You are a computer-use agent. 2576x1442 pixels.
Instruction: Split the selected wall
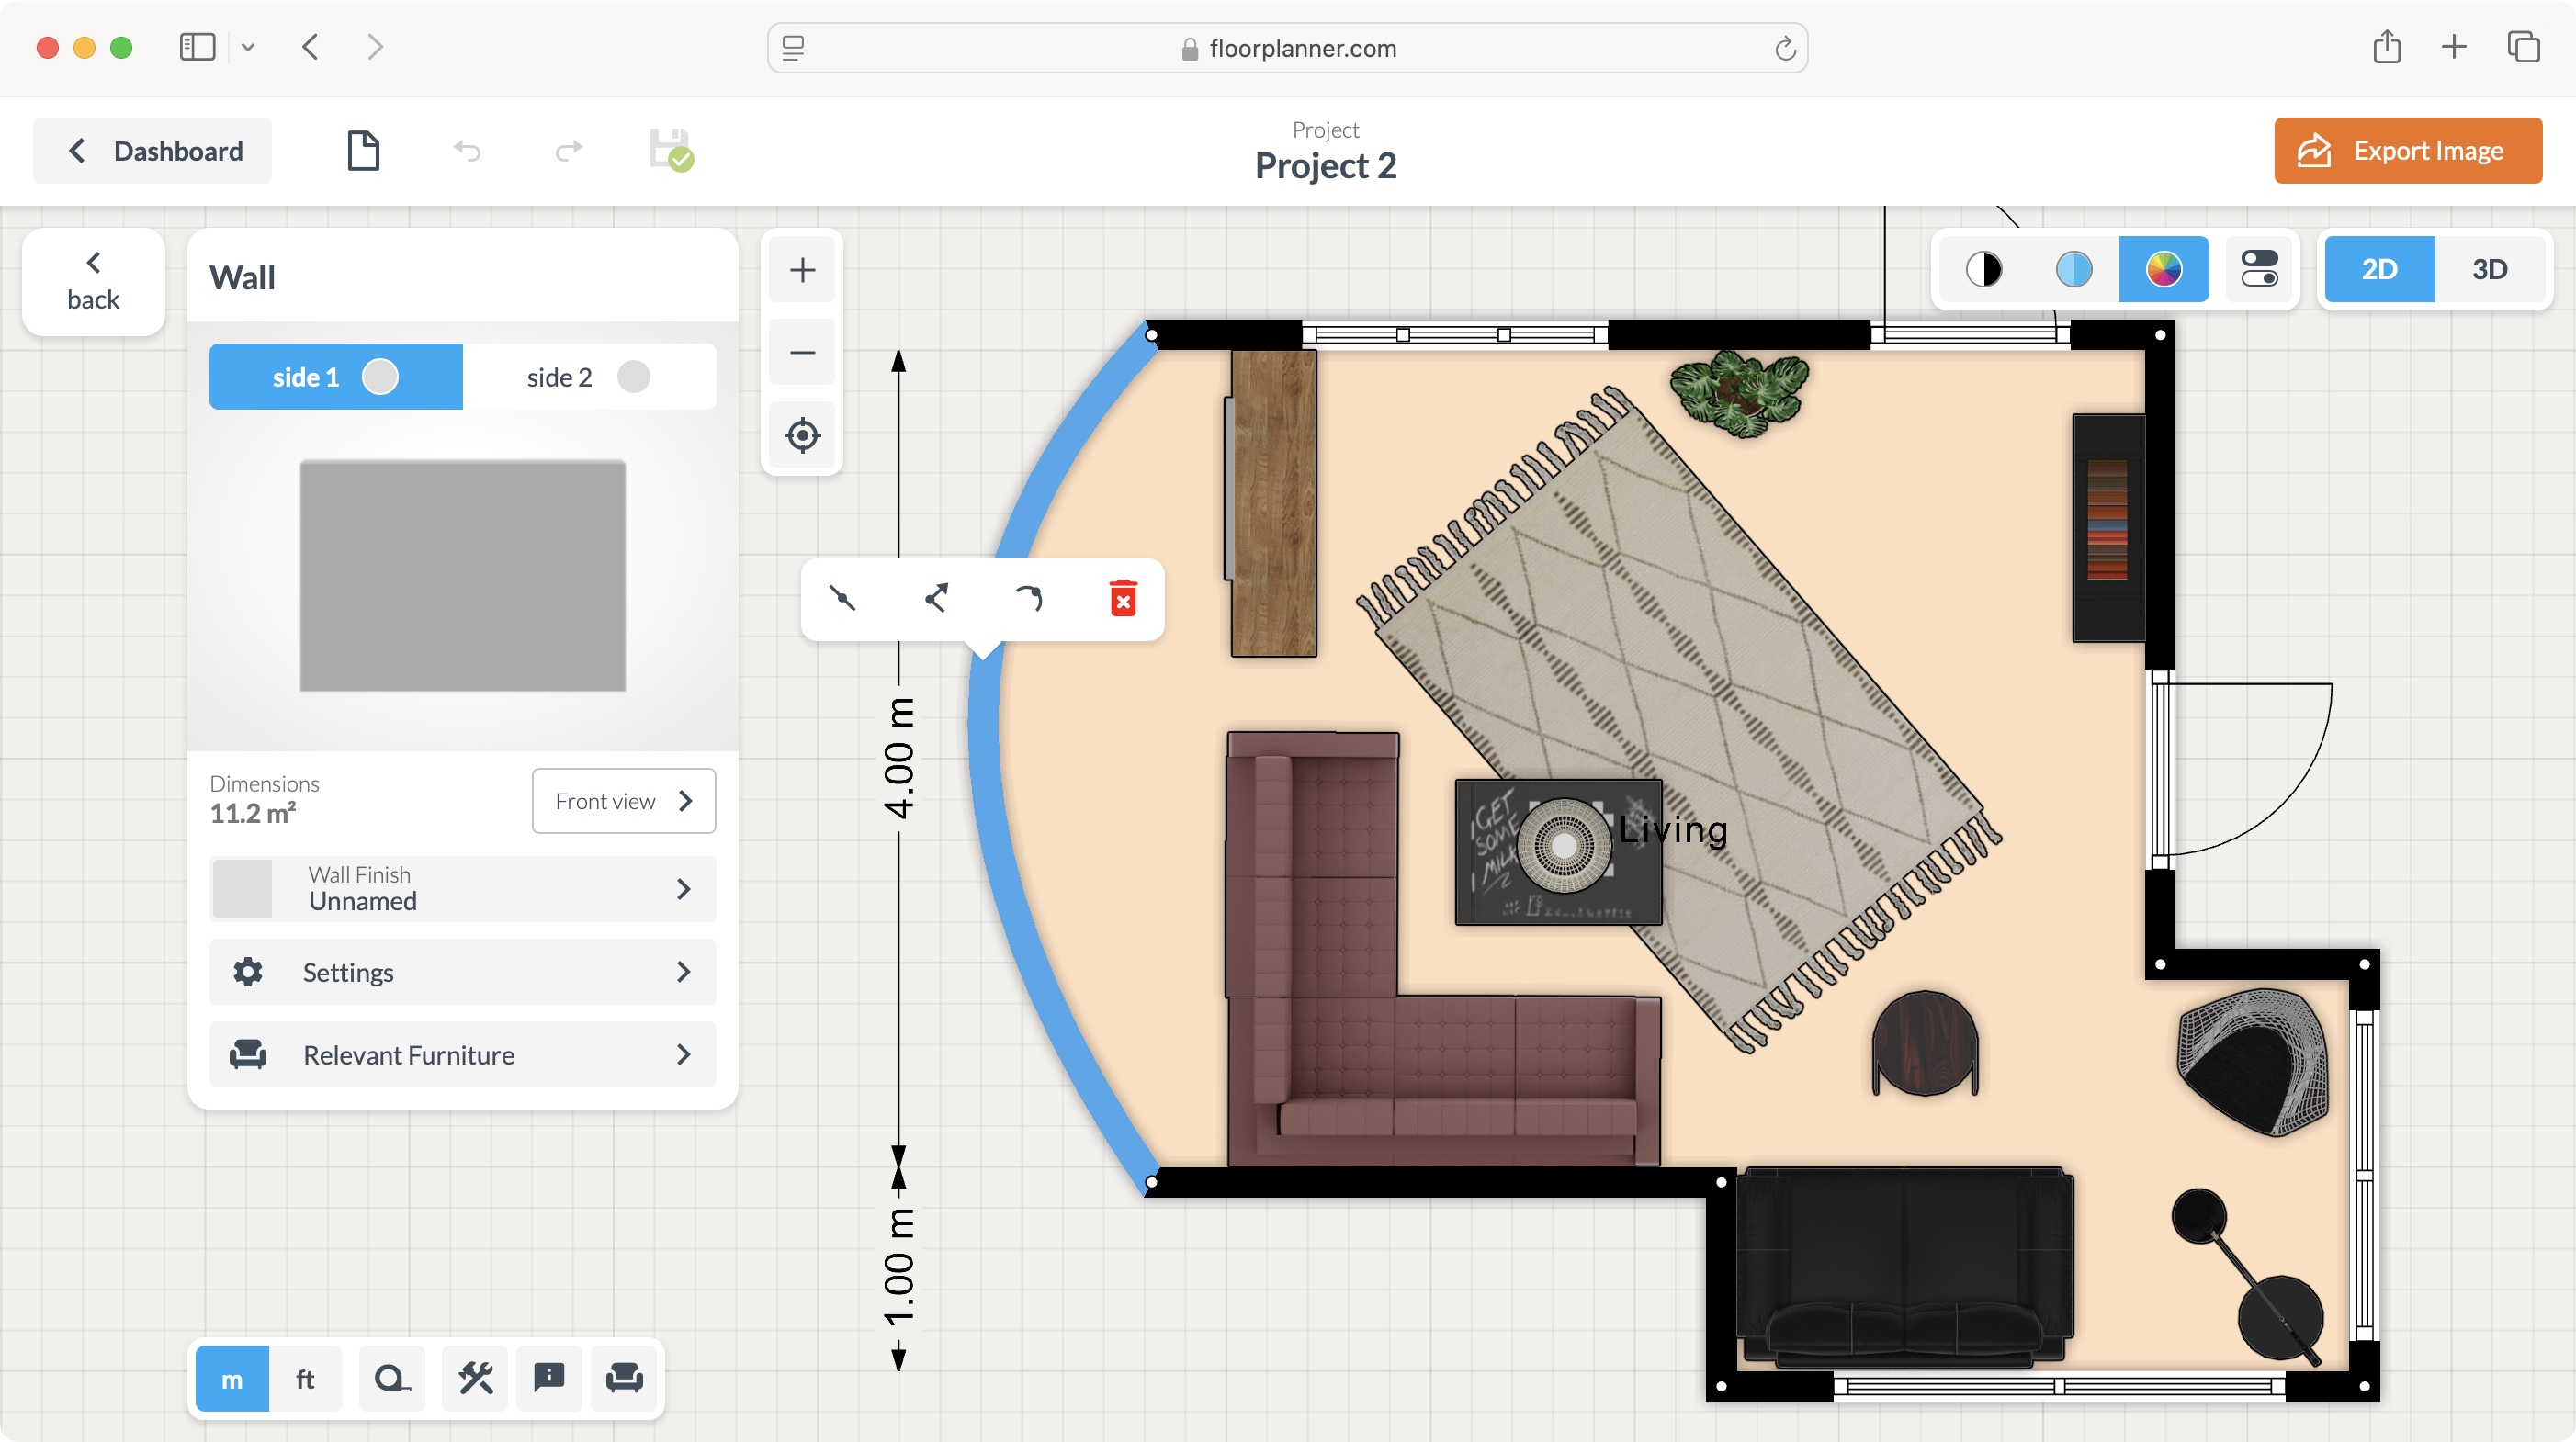tap(936, 598)
